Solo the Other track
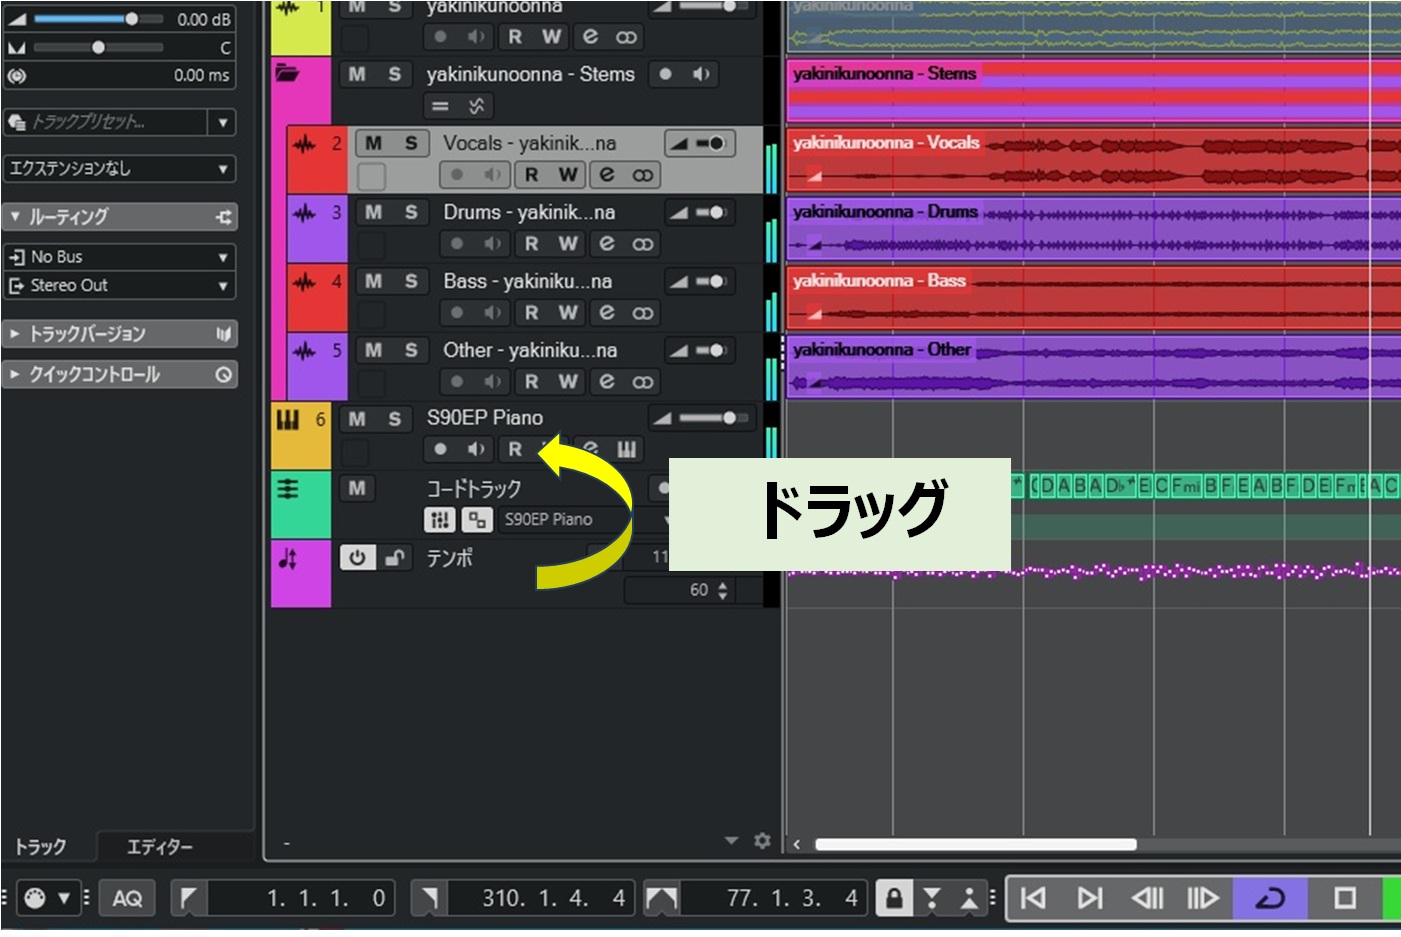The height and width of the screenshot is (937, 1401). 410,351
